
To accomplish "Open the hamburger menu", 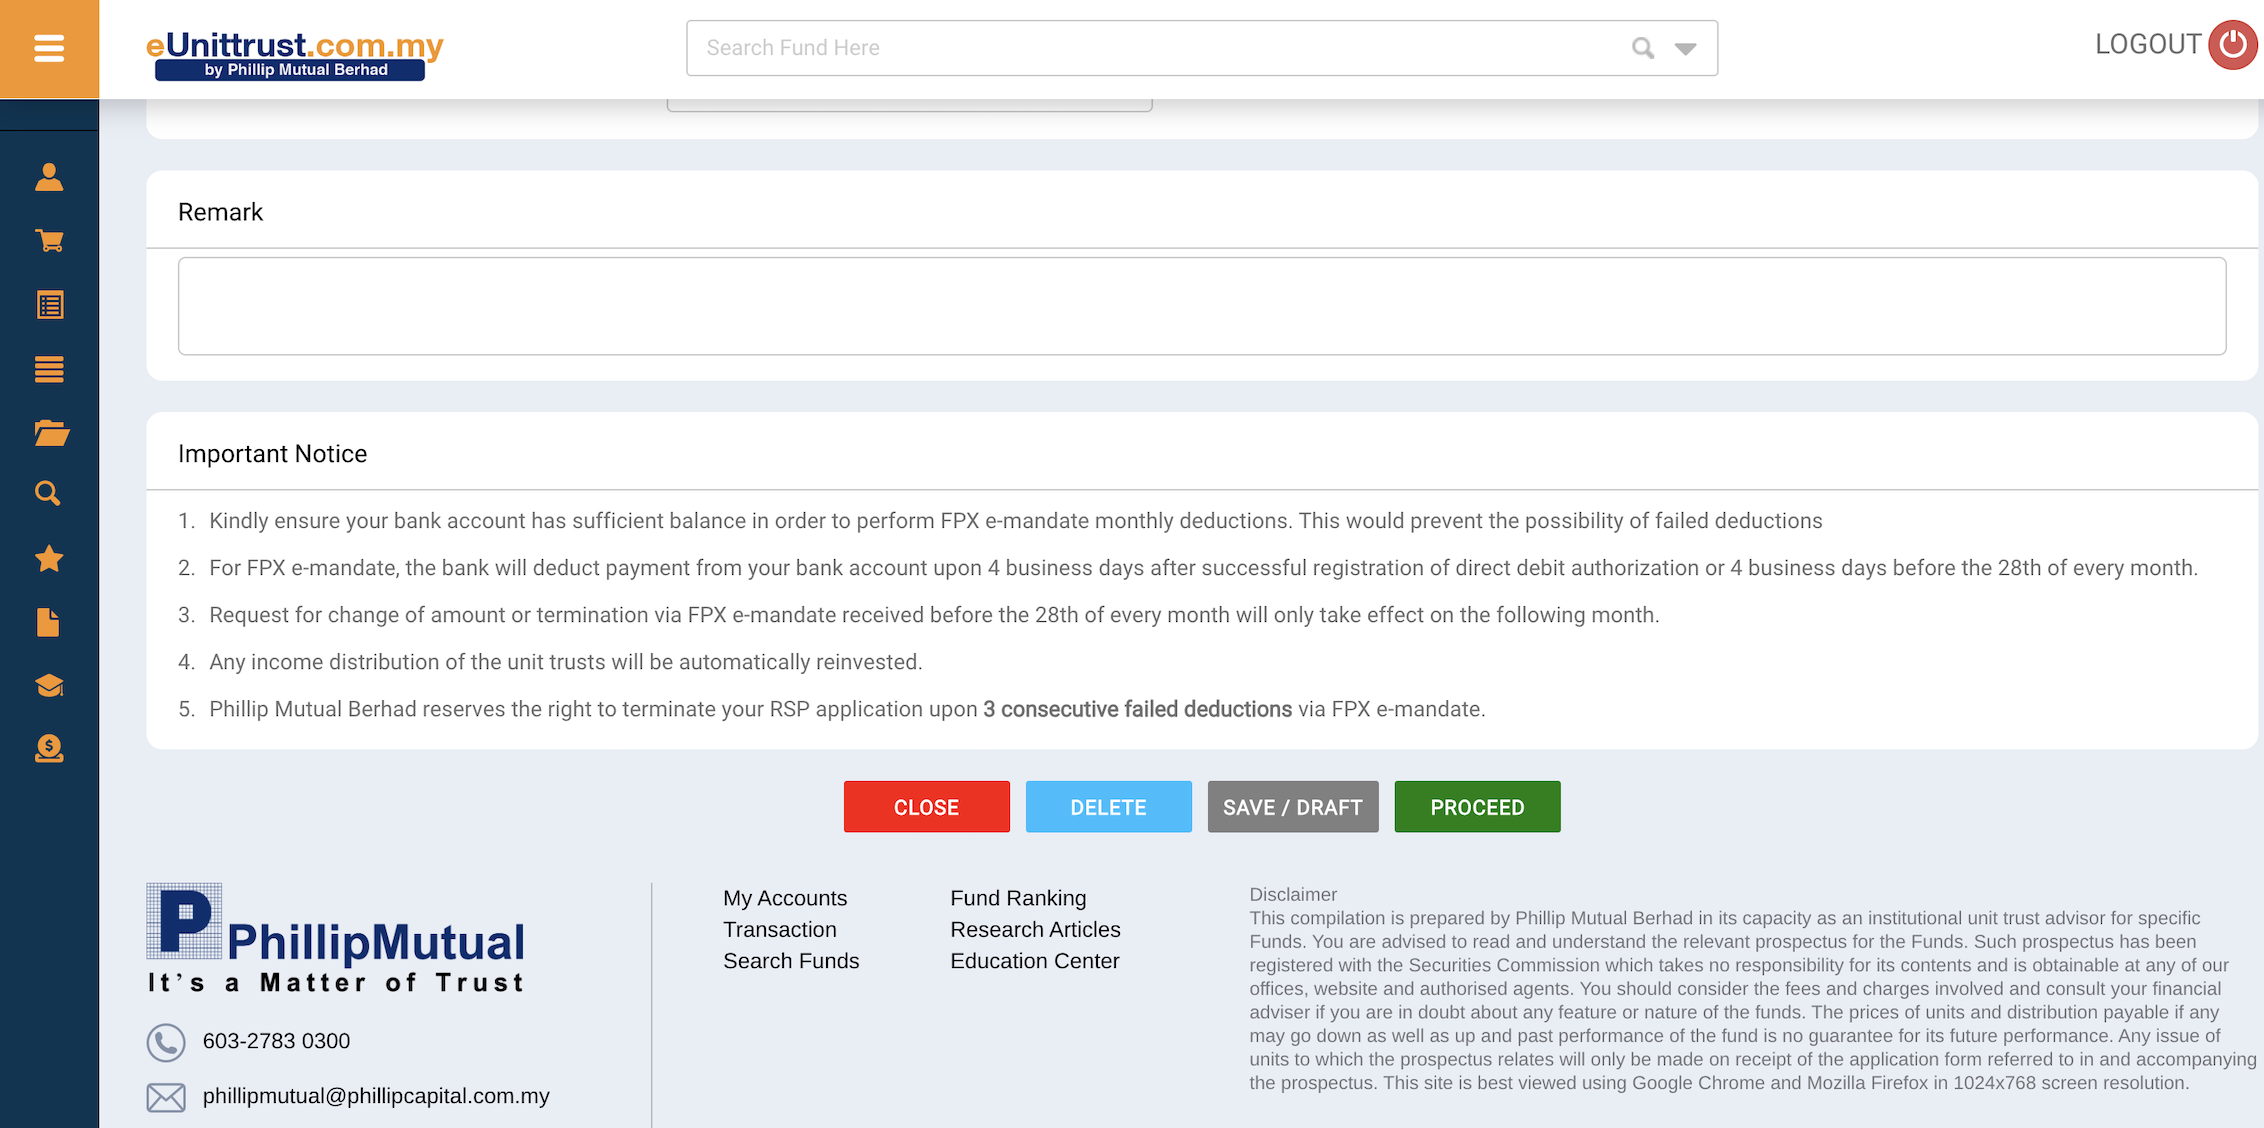I will pyautogui.click(x=49, y=48).
